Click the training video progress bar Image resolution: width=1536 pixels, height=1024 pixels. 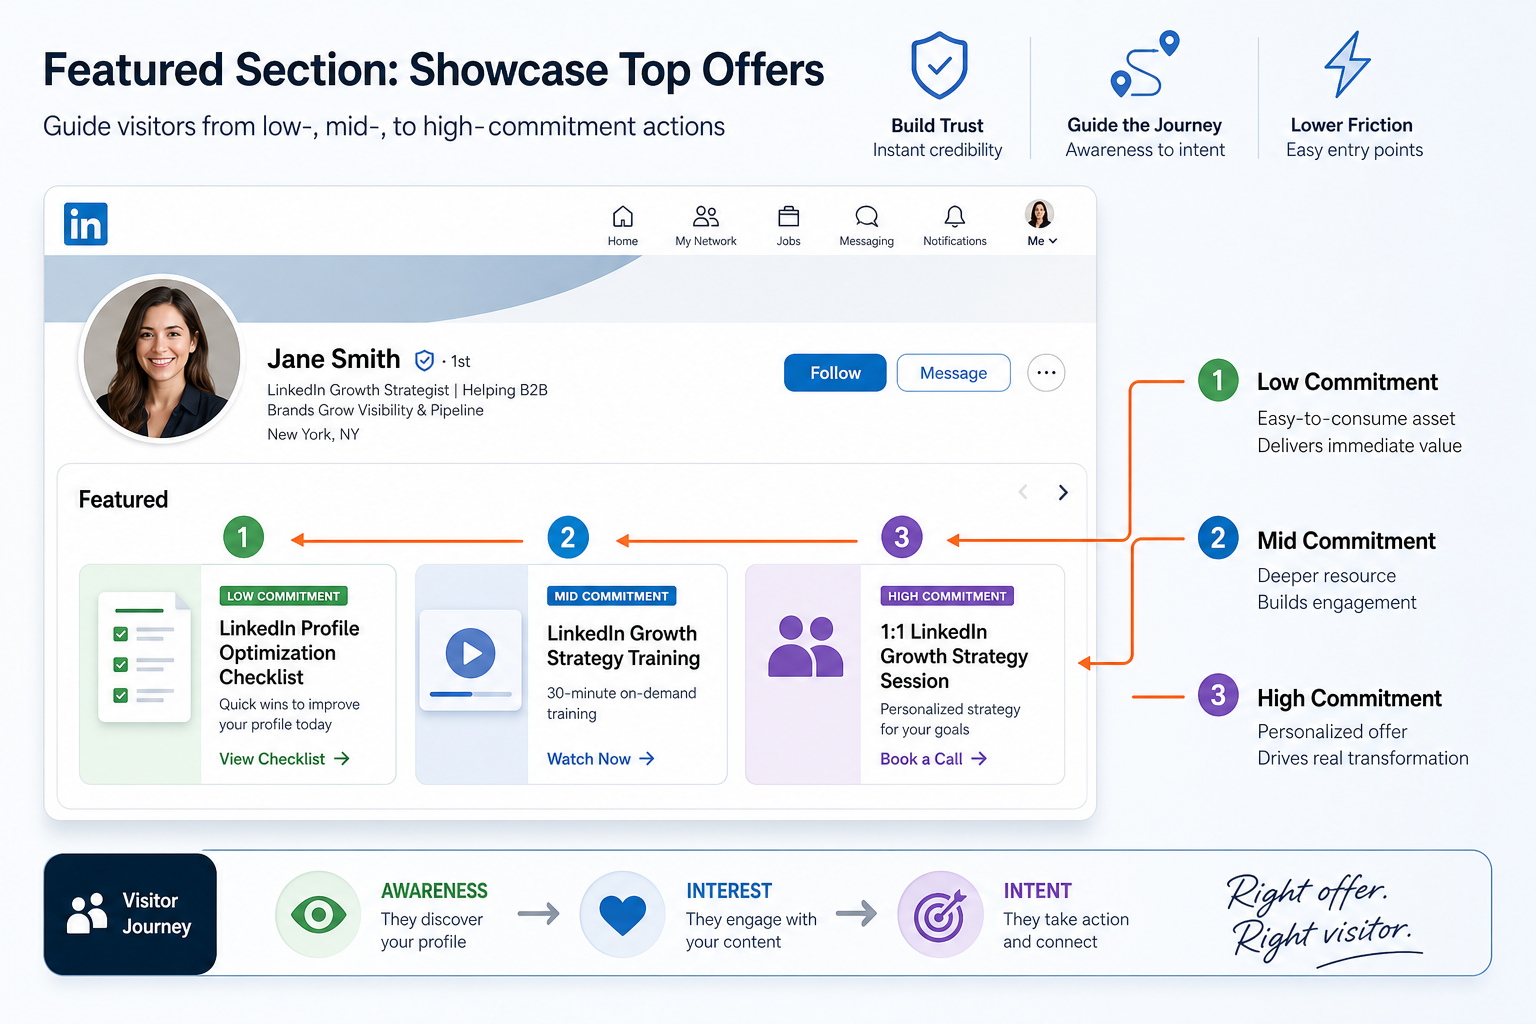coord(471,694)
